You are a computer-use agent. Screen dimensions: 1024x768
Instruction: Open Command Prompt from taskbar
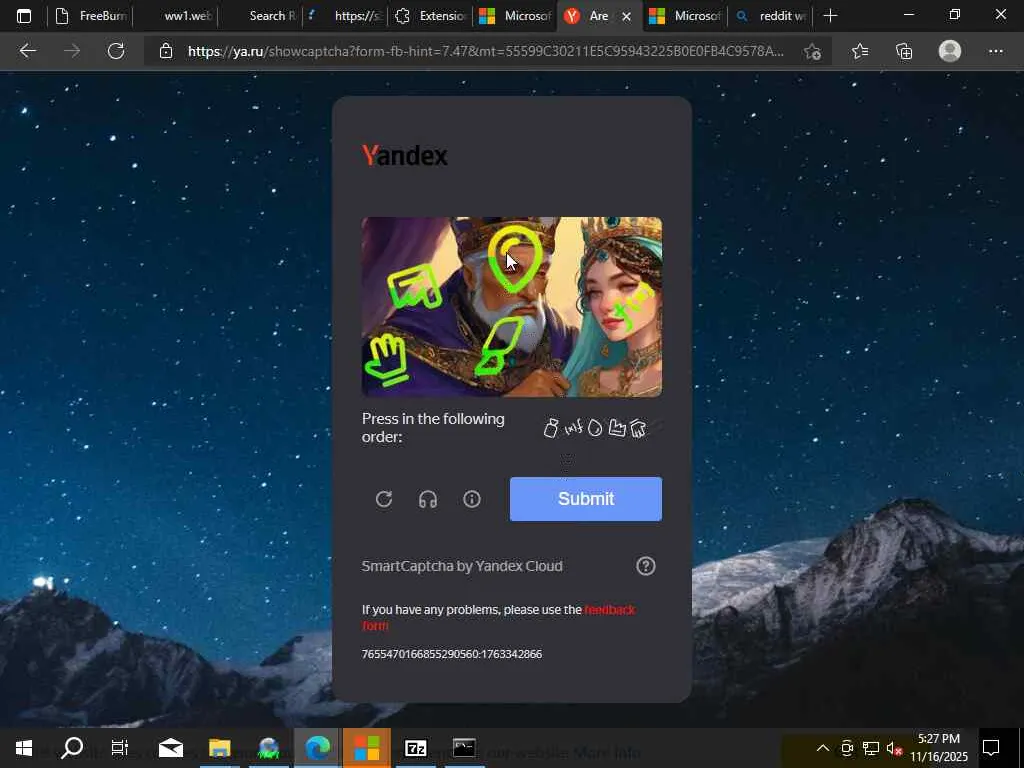[464, 748]
